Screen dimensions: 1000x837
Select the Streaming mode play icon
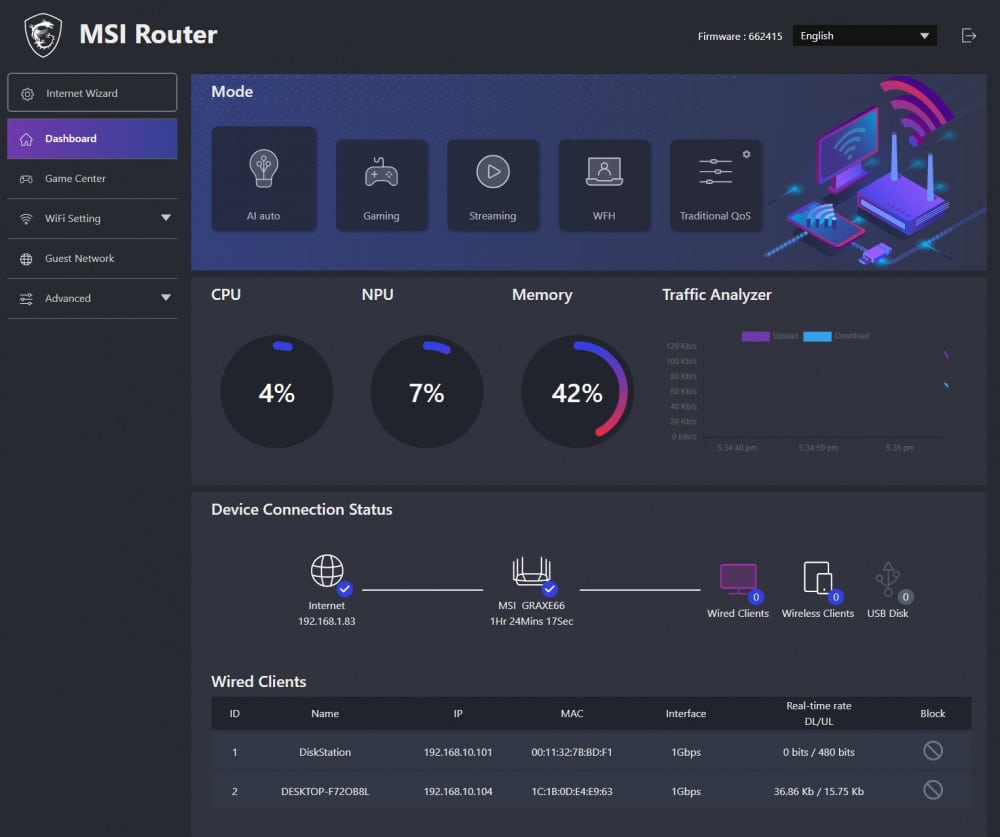pos(493,172)
